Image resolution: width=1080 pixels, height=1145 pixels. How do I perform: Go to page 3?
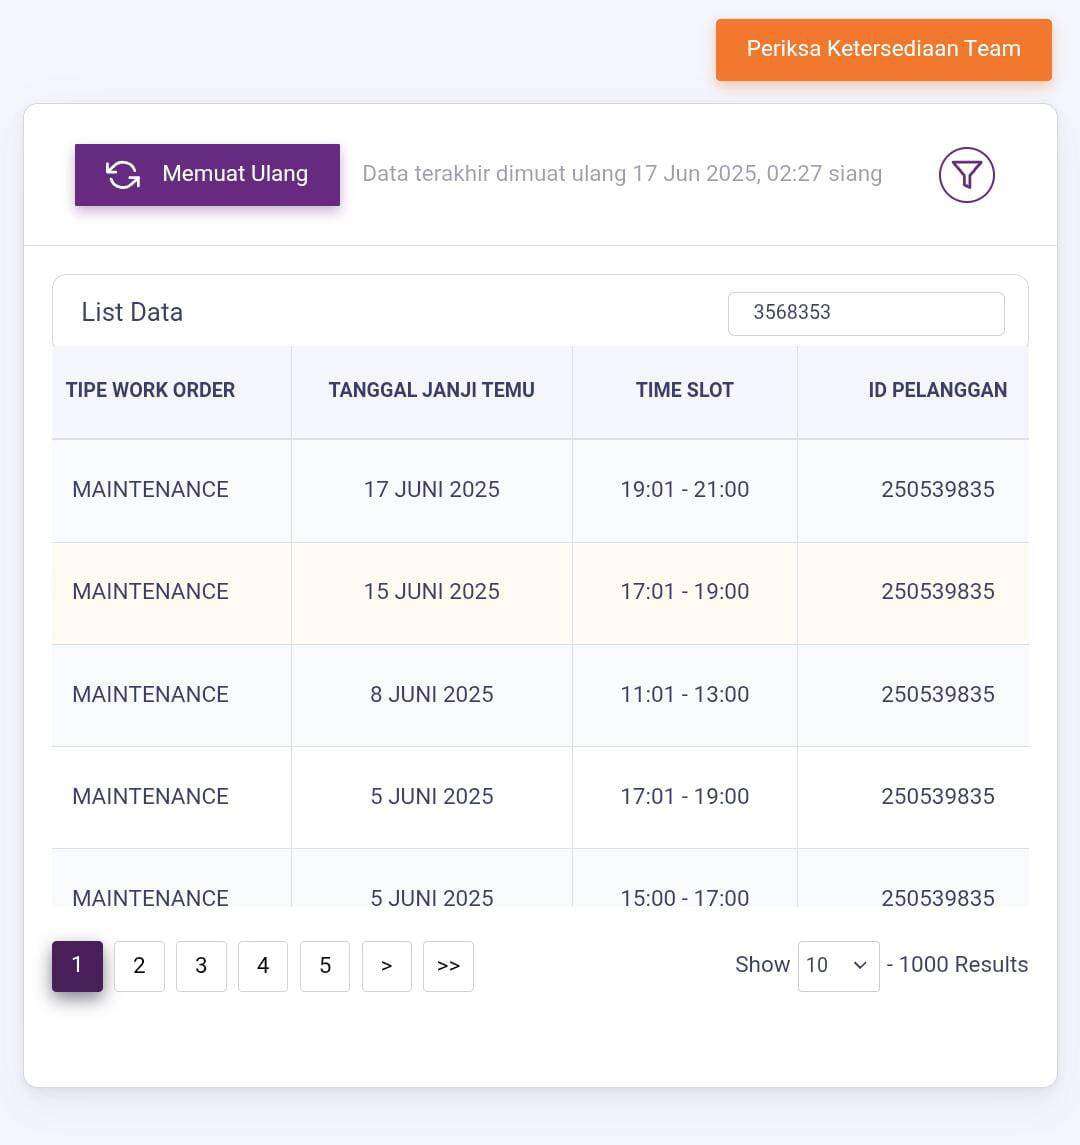click(202, 966)
